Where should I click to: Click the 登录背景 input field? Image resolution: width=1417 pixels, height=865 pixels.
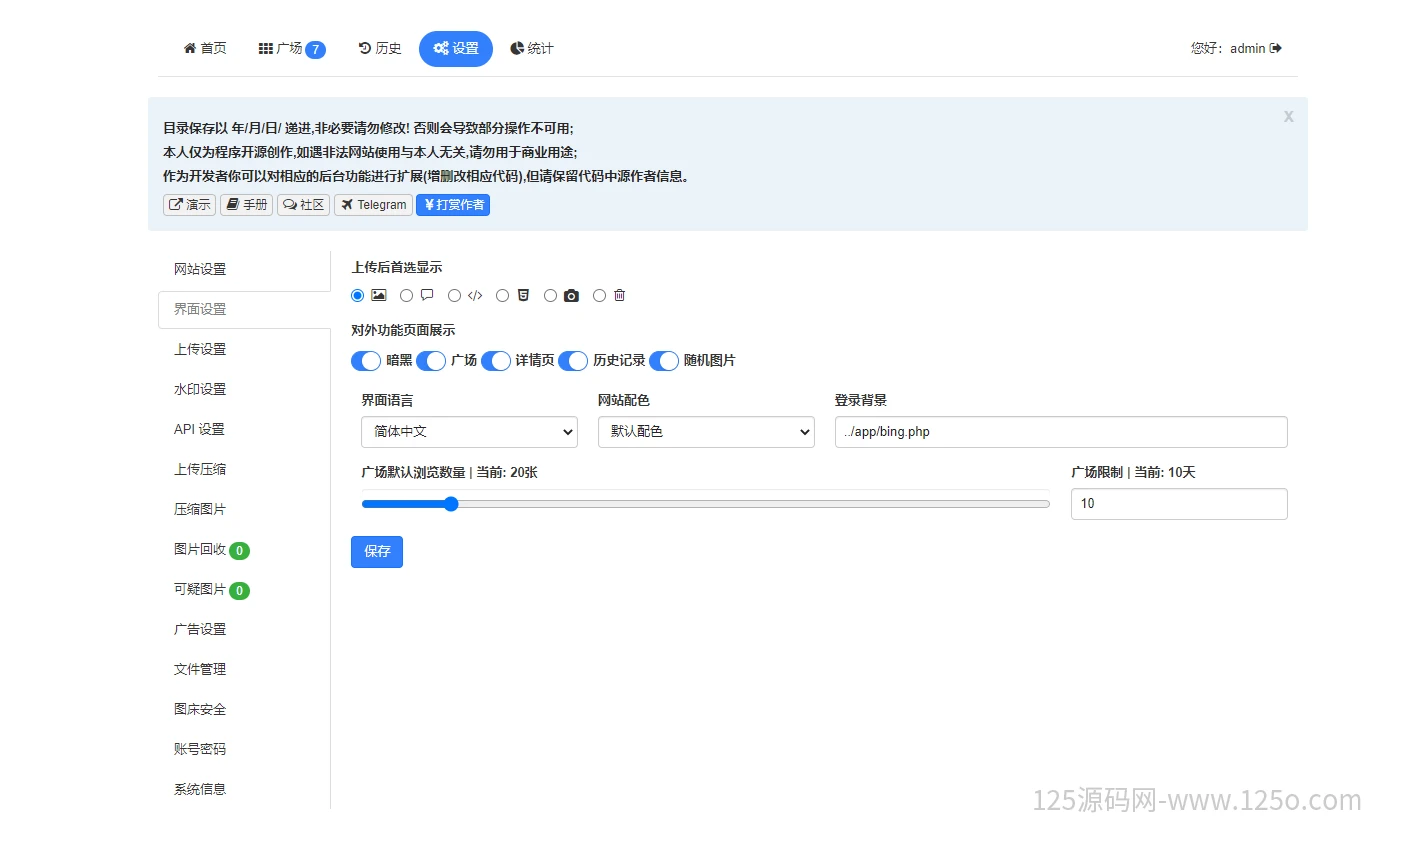(1061, 432)
